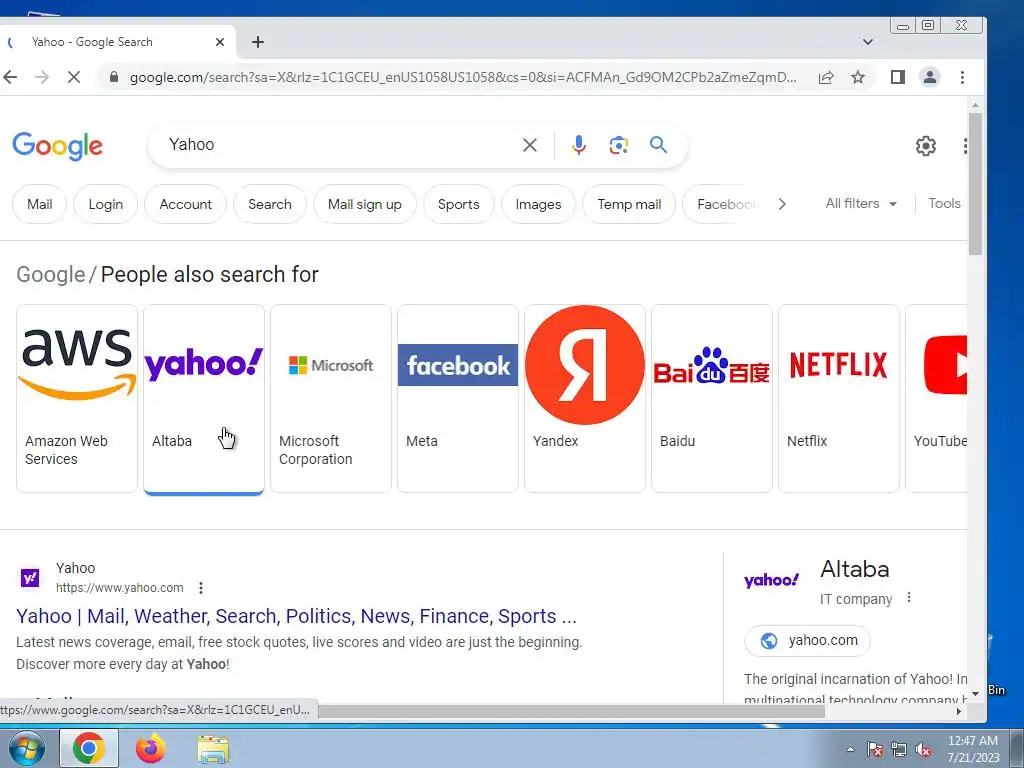The image size is (1024, 768).
Task: Click the browser back arrow
Action: point(10,77)
